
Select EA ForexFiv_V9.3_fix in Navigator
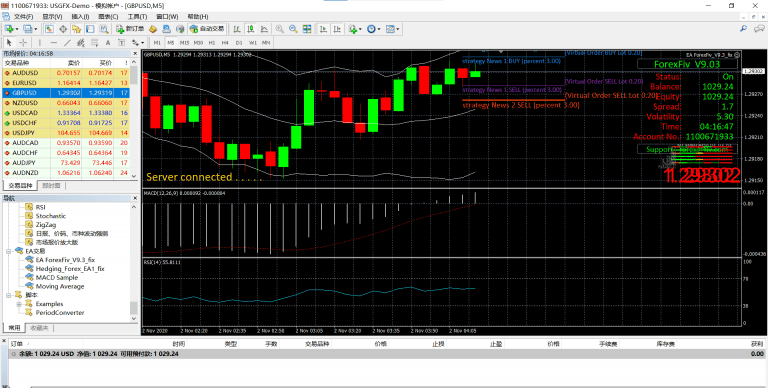pyautogui.click(x=65, y=260)
